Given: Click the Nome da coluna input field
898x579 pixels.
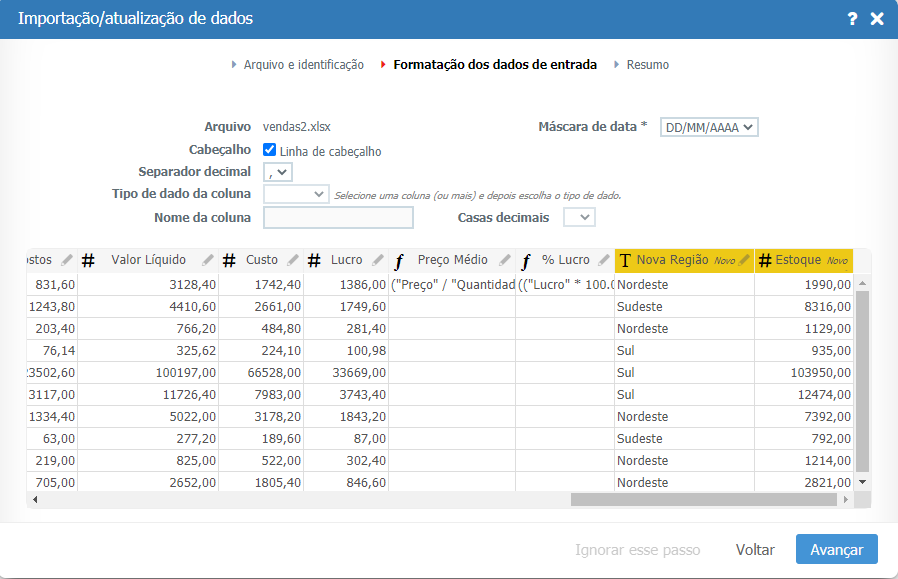Looking at the screenshot, I should click(x=338, y=218).
